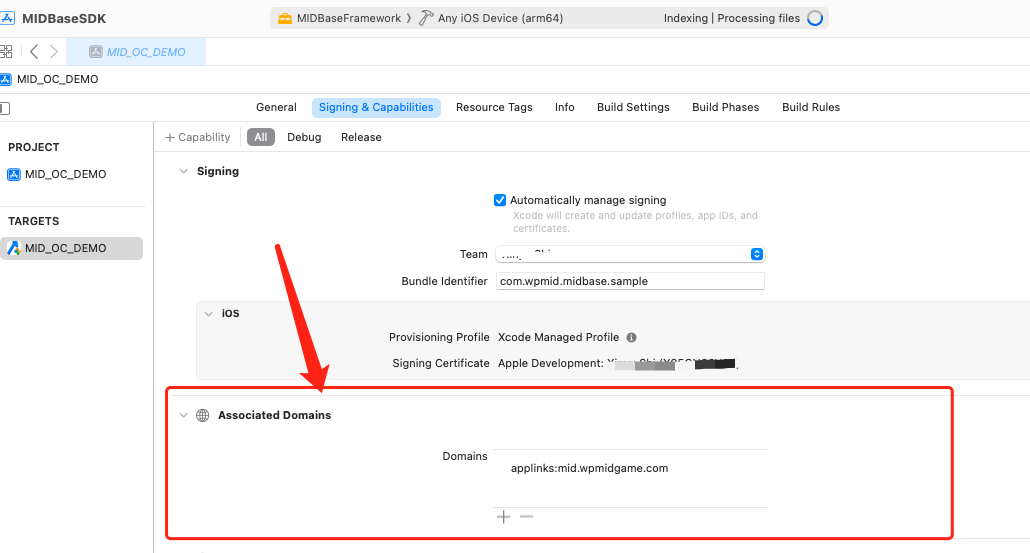Select the MIDBaseFramework scheme
1030x553 pixels.
point(349,18)
